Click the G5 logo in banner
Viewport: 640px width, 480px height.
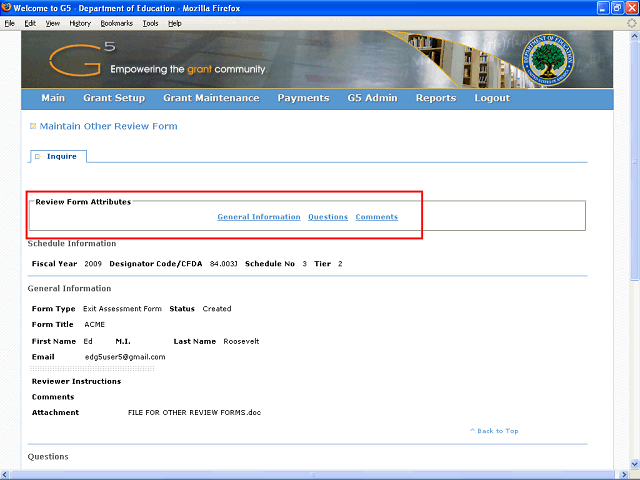point(82,60)
